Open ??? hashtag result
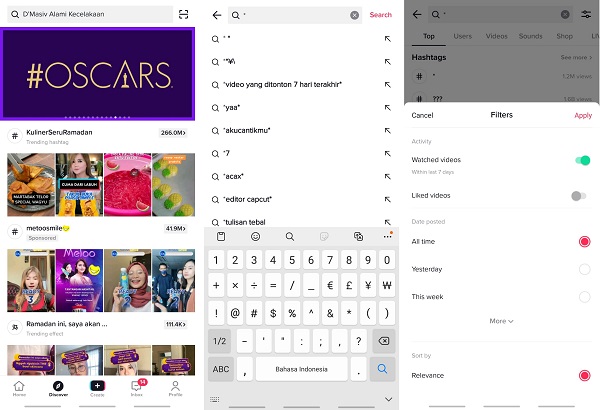600x410 pixels. tap(502, 99)
